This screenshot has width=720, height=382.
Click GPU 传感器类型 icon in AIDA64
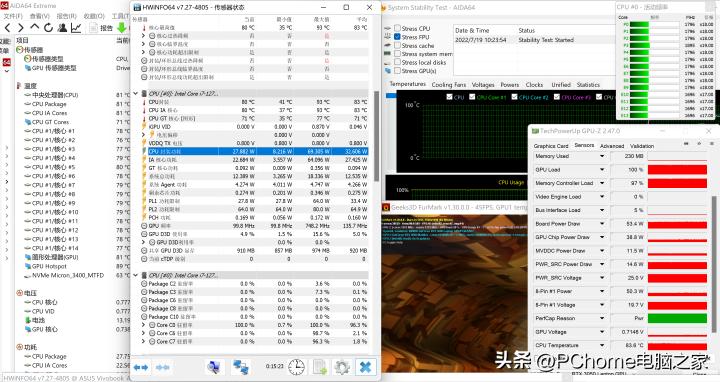point(28,68)
